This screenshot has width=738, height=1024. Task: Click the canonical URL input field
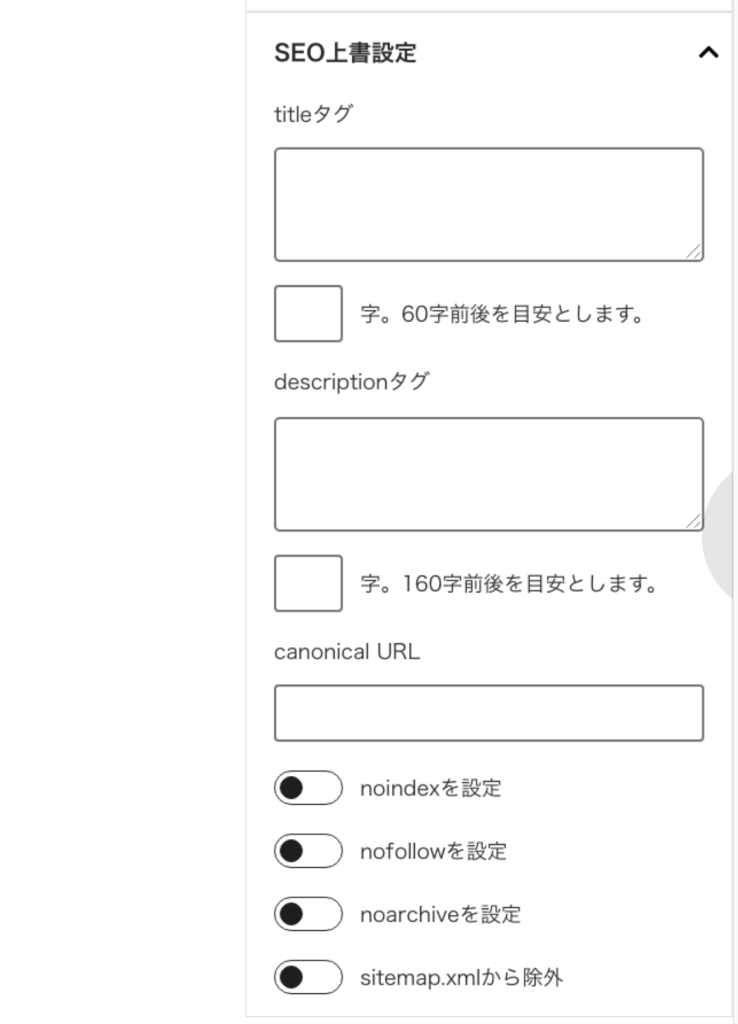pyautogui.click(x=488, y=713)
